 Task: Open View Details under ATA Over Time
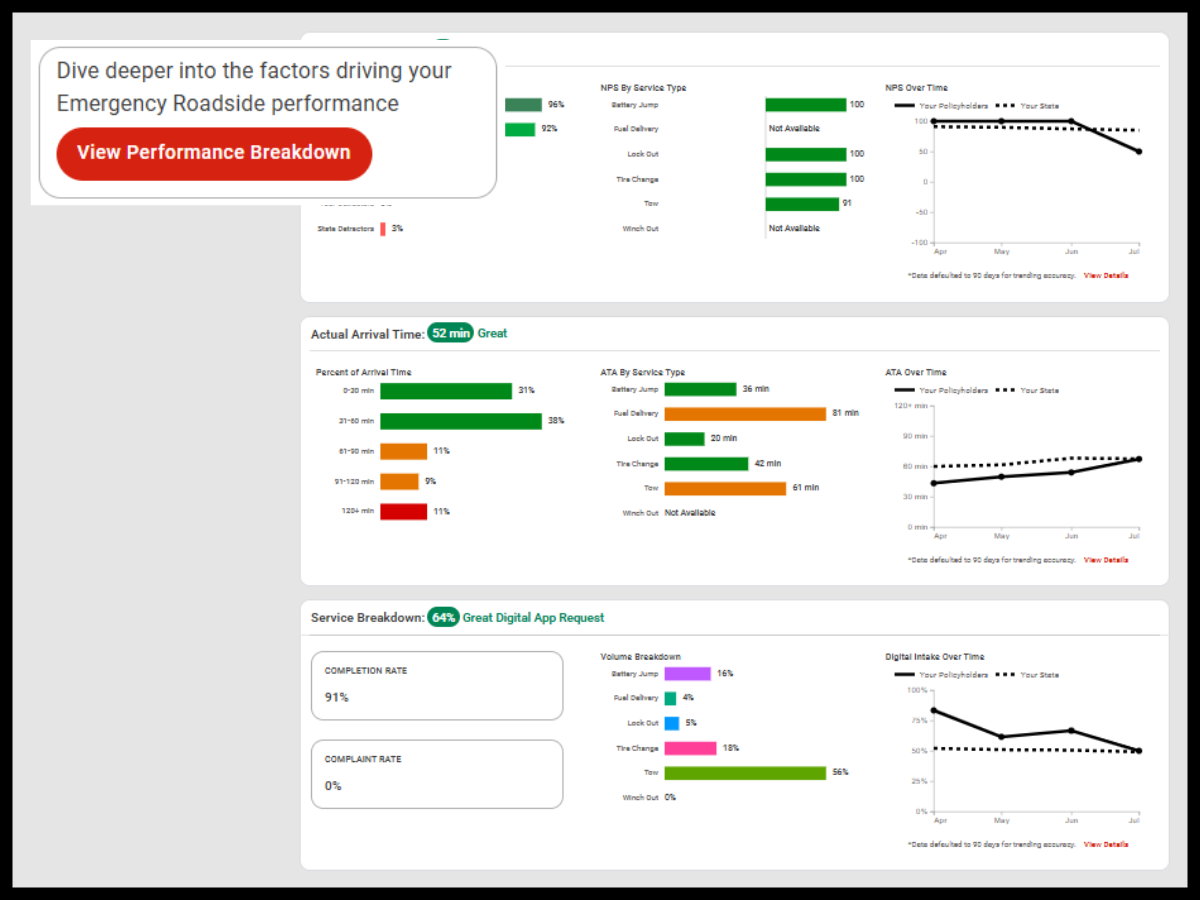click(x=1105, y=558)
